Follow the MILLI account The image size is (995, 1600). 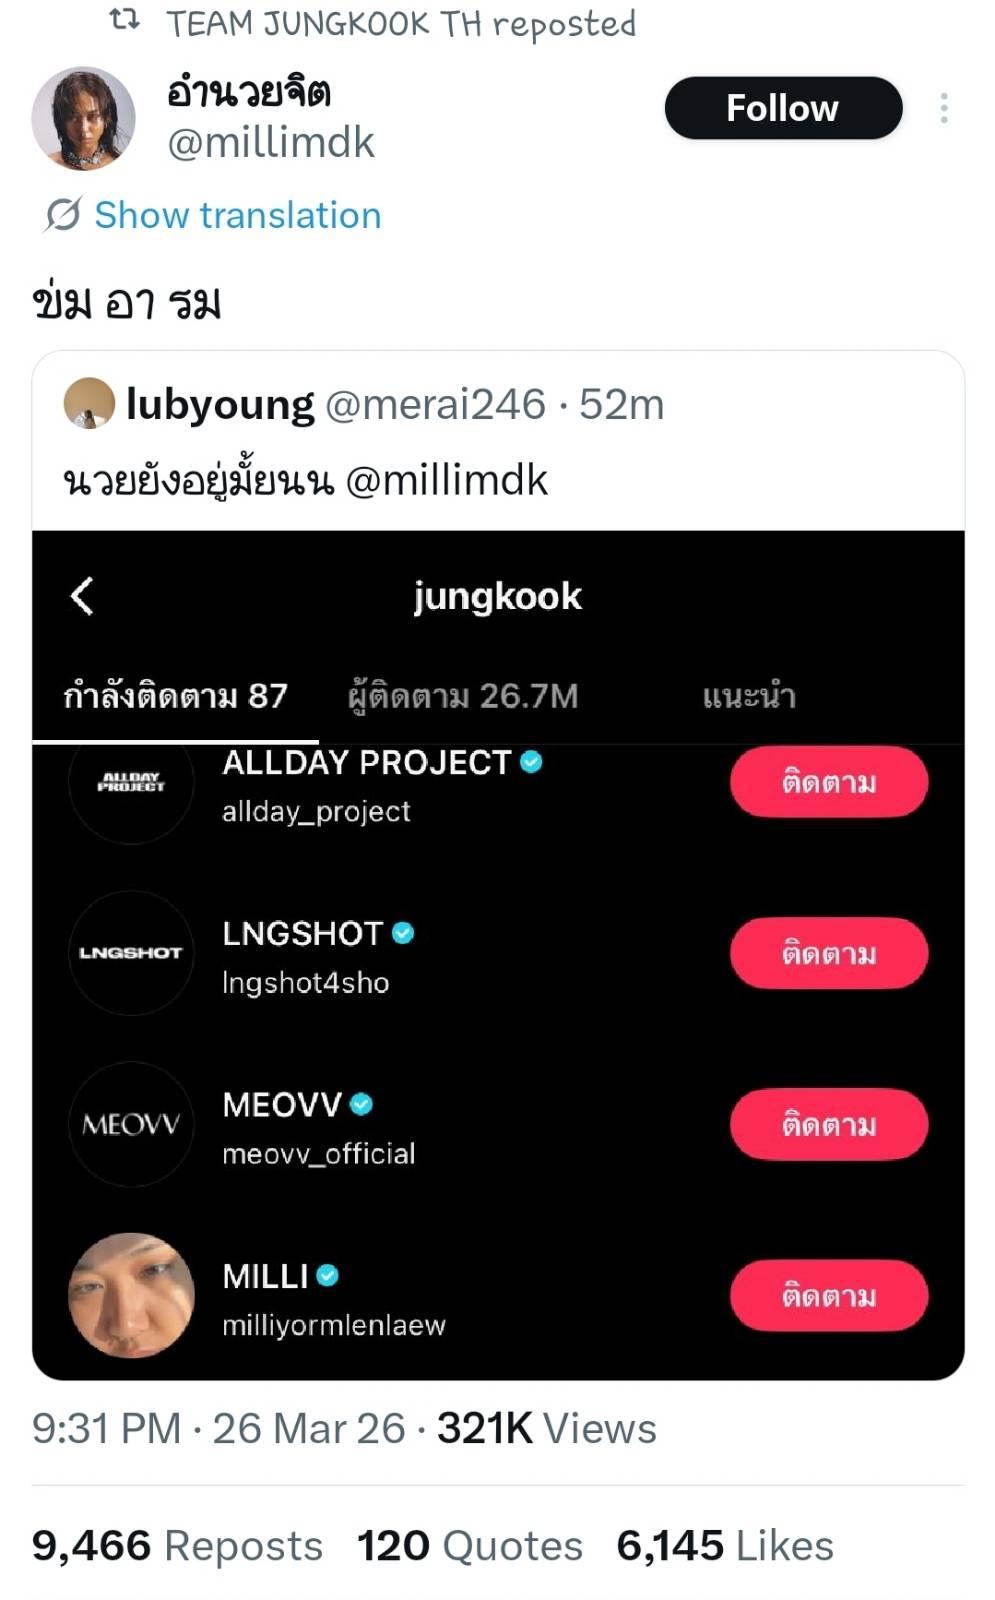[828, 1296]
